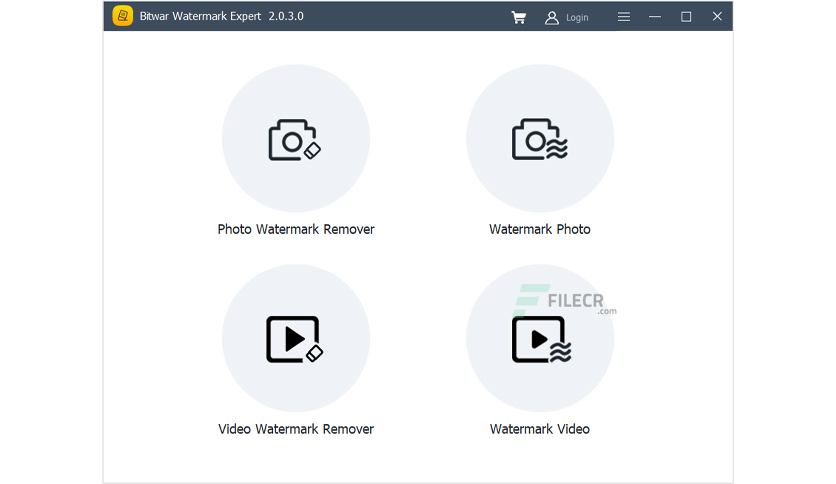
Task: Click the user profile icon
Action: [x=552, y=18]
